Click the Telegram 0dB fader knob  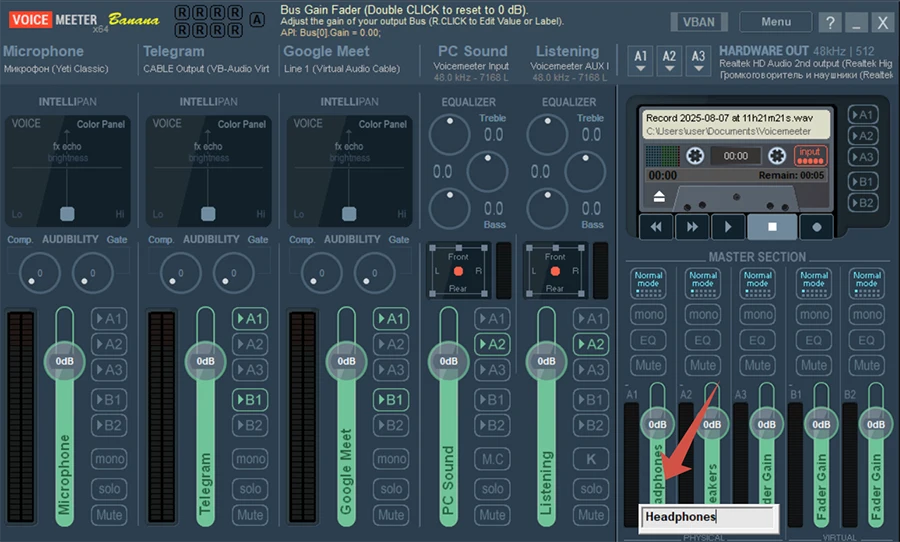coord(205,361)
